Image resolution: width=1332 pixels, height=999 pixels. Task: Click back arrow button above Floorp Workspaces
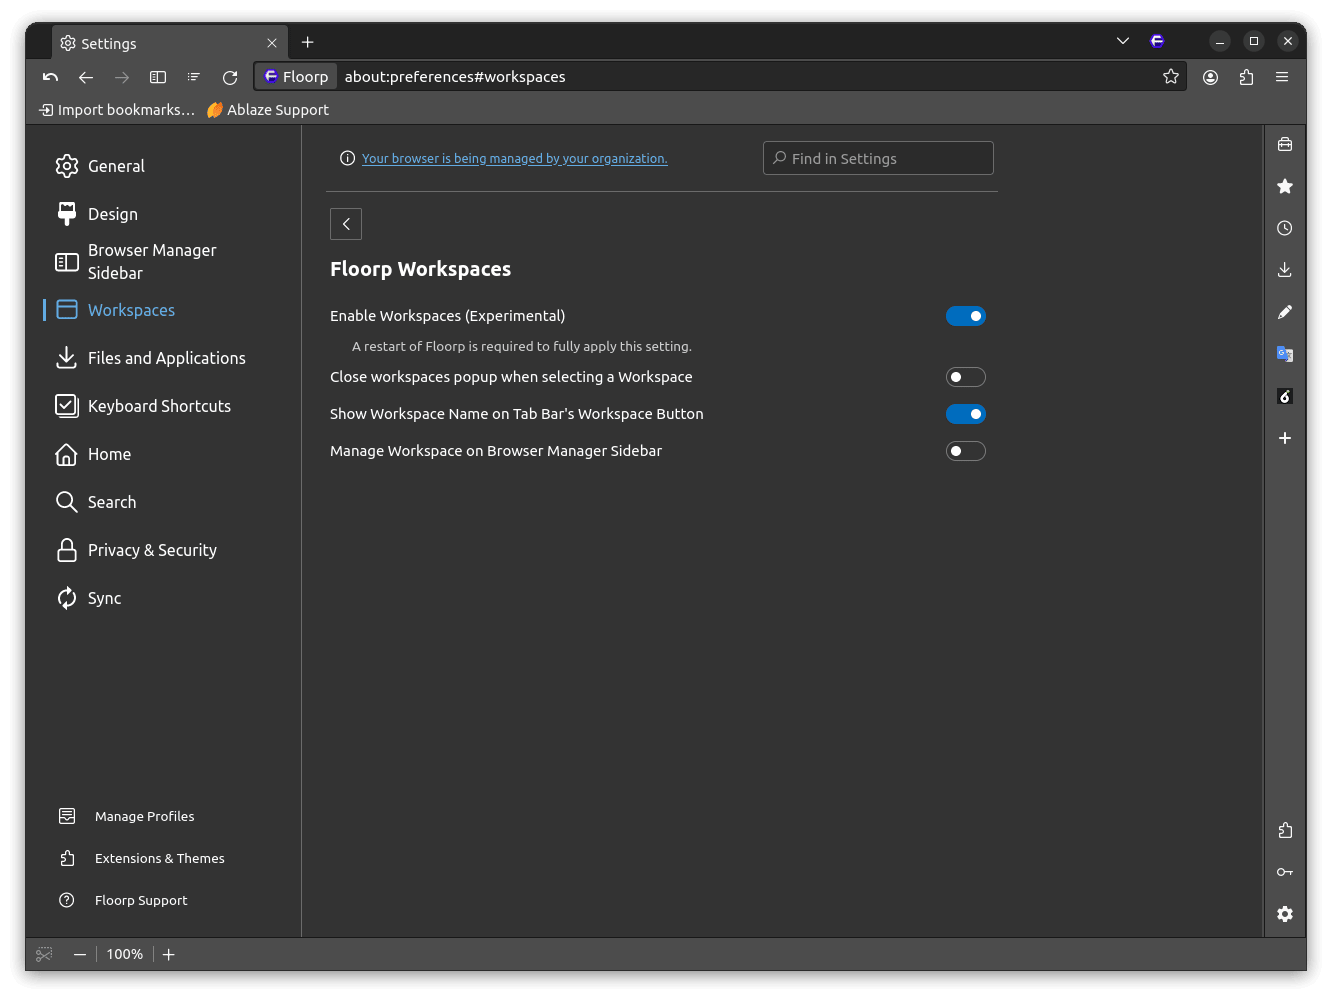tap(346, 224)
